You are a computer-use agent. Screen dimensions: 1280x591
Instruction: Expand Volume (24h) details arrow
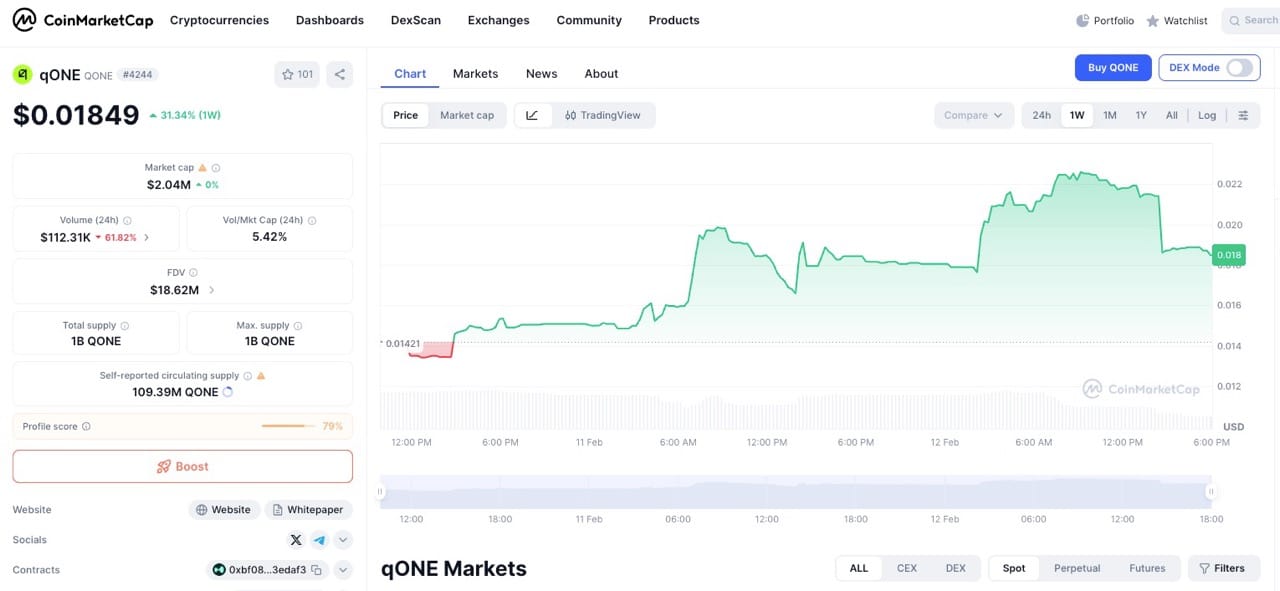[147, 237]
